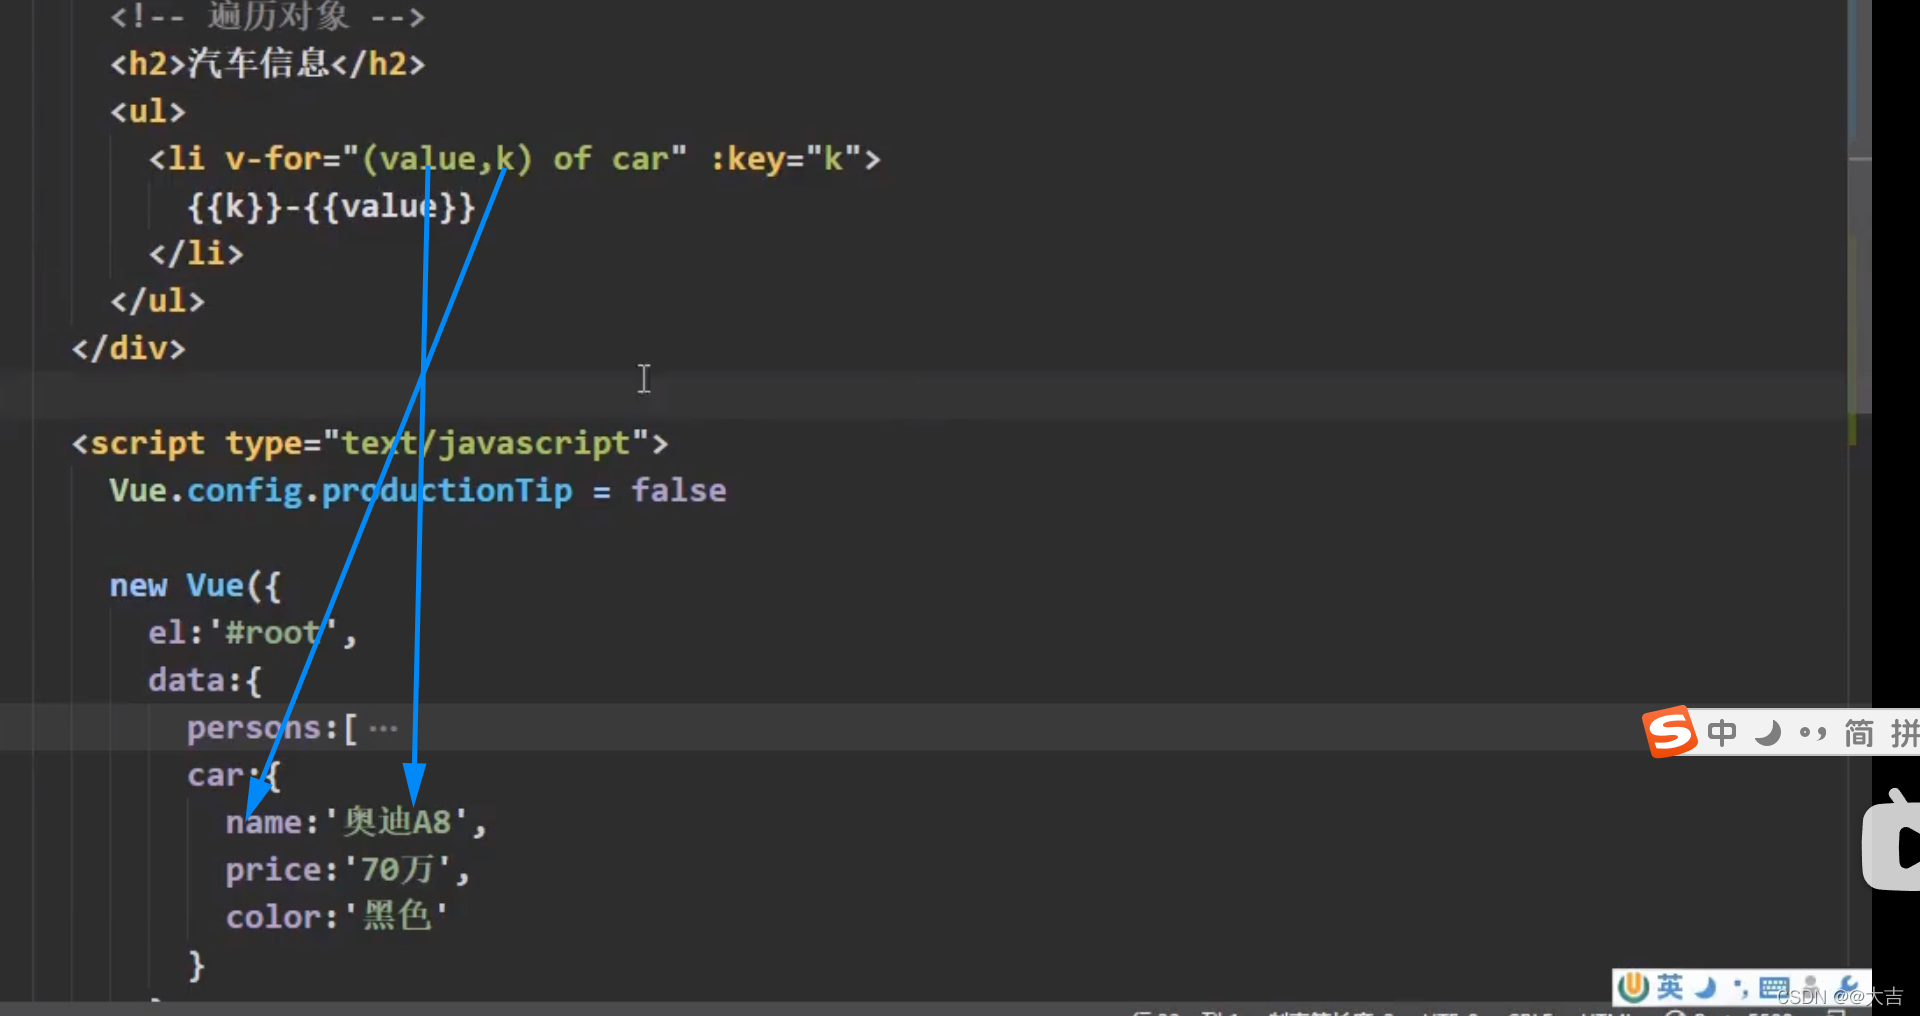Click the h2 line with 汽车信息
The image size is (1920, 1016).
click(x=268, y=64)
